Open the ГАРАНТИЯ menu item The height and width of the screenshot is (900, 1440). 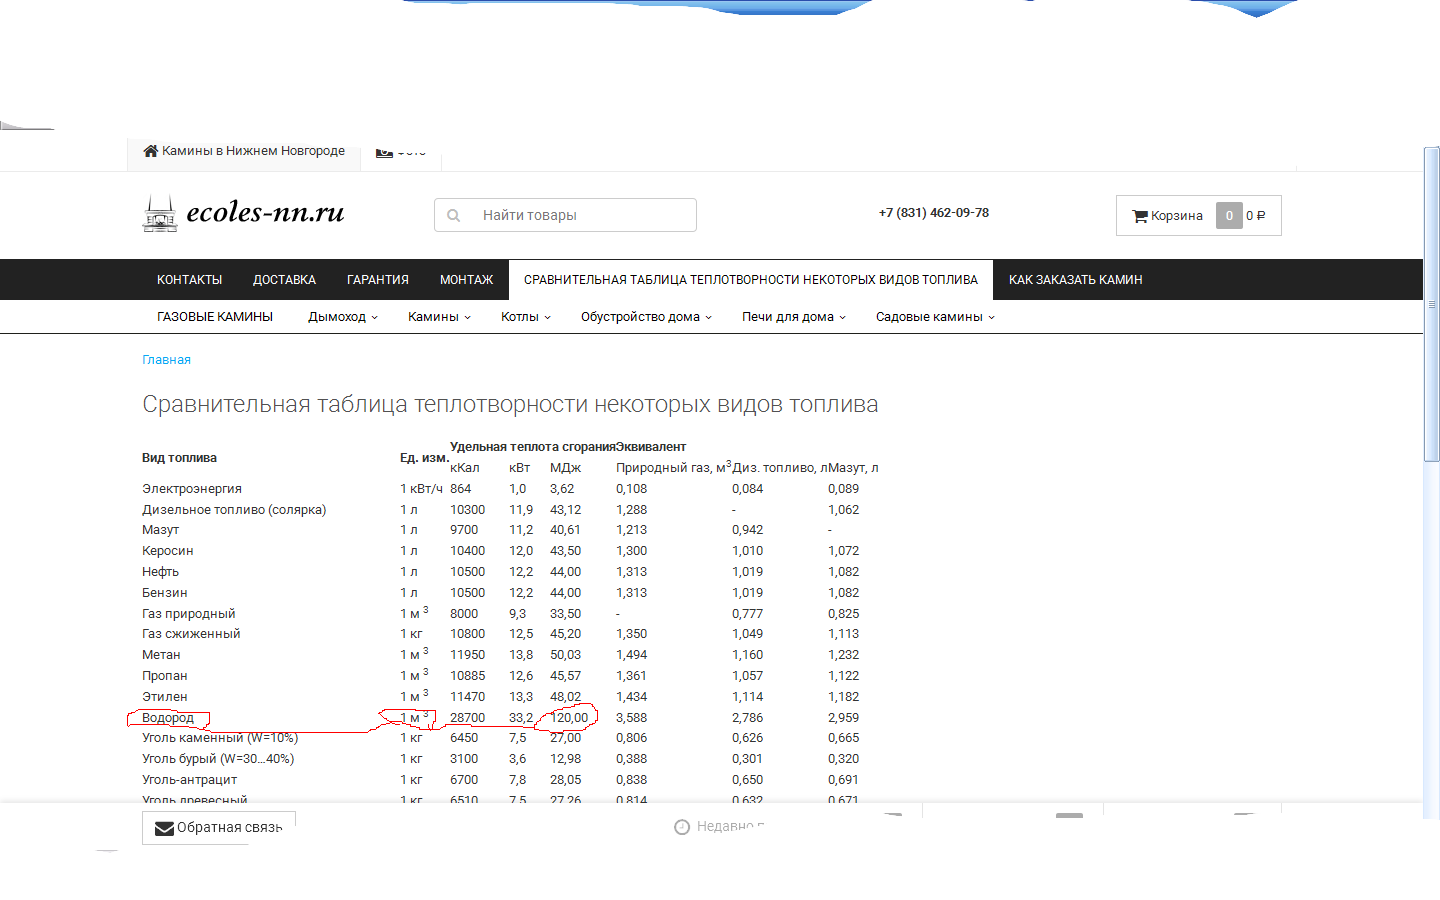pyautogui.click(x=377, y=280)
